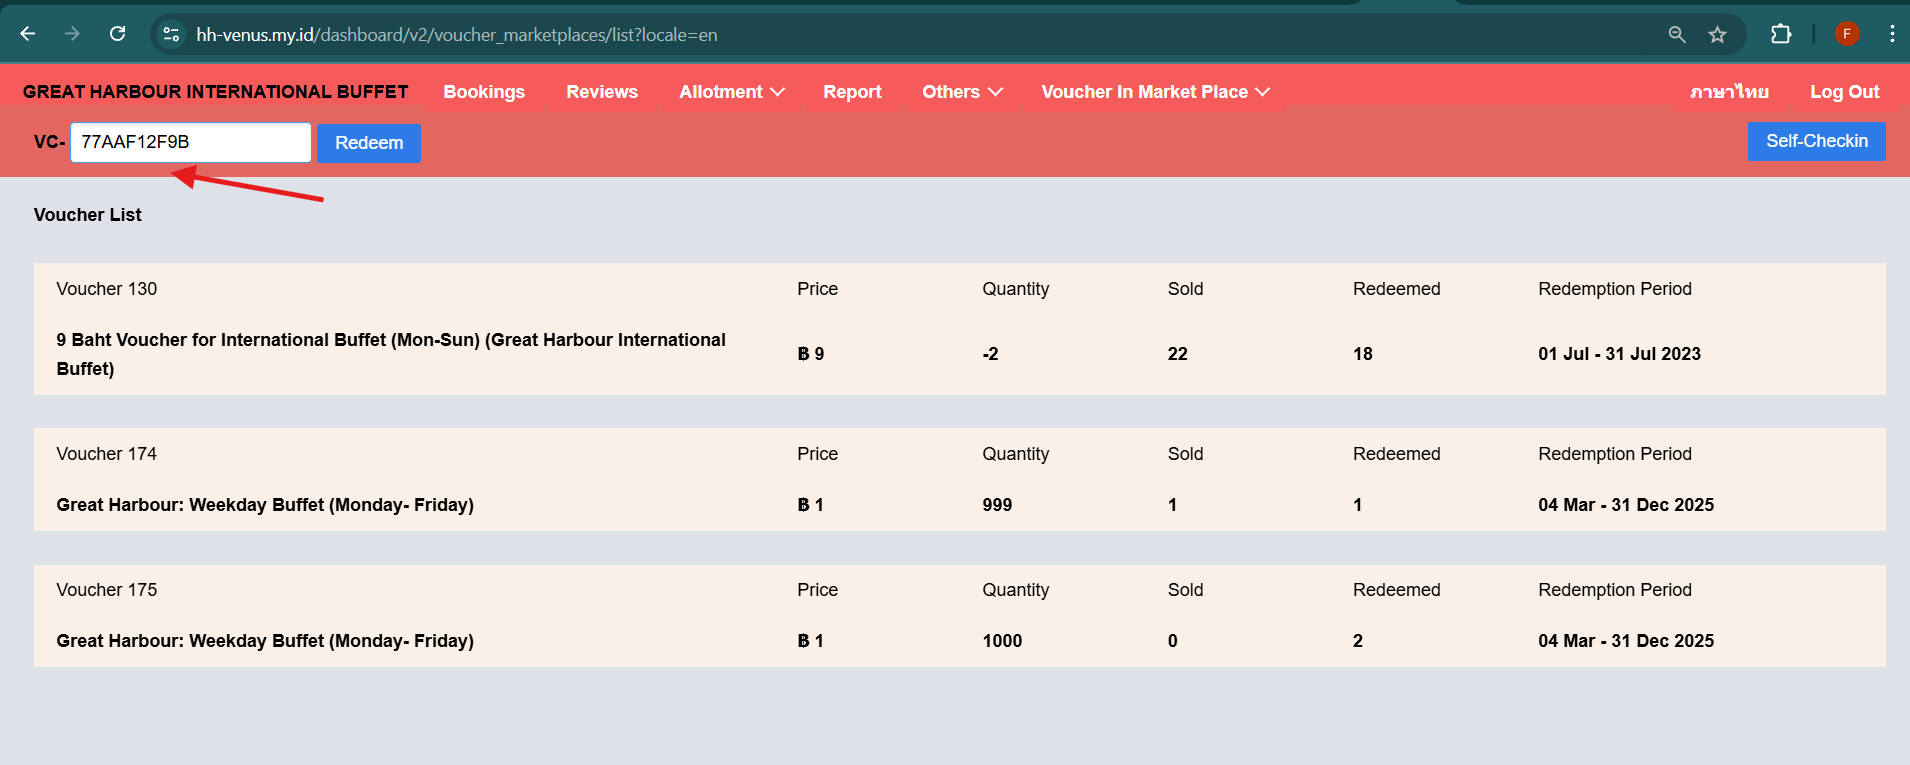The height and width of the screenshot is (765, 1910).
Task: Expand the Allotment dropdown
Action: point(731,92)
